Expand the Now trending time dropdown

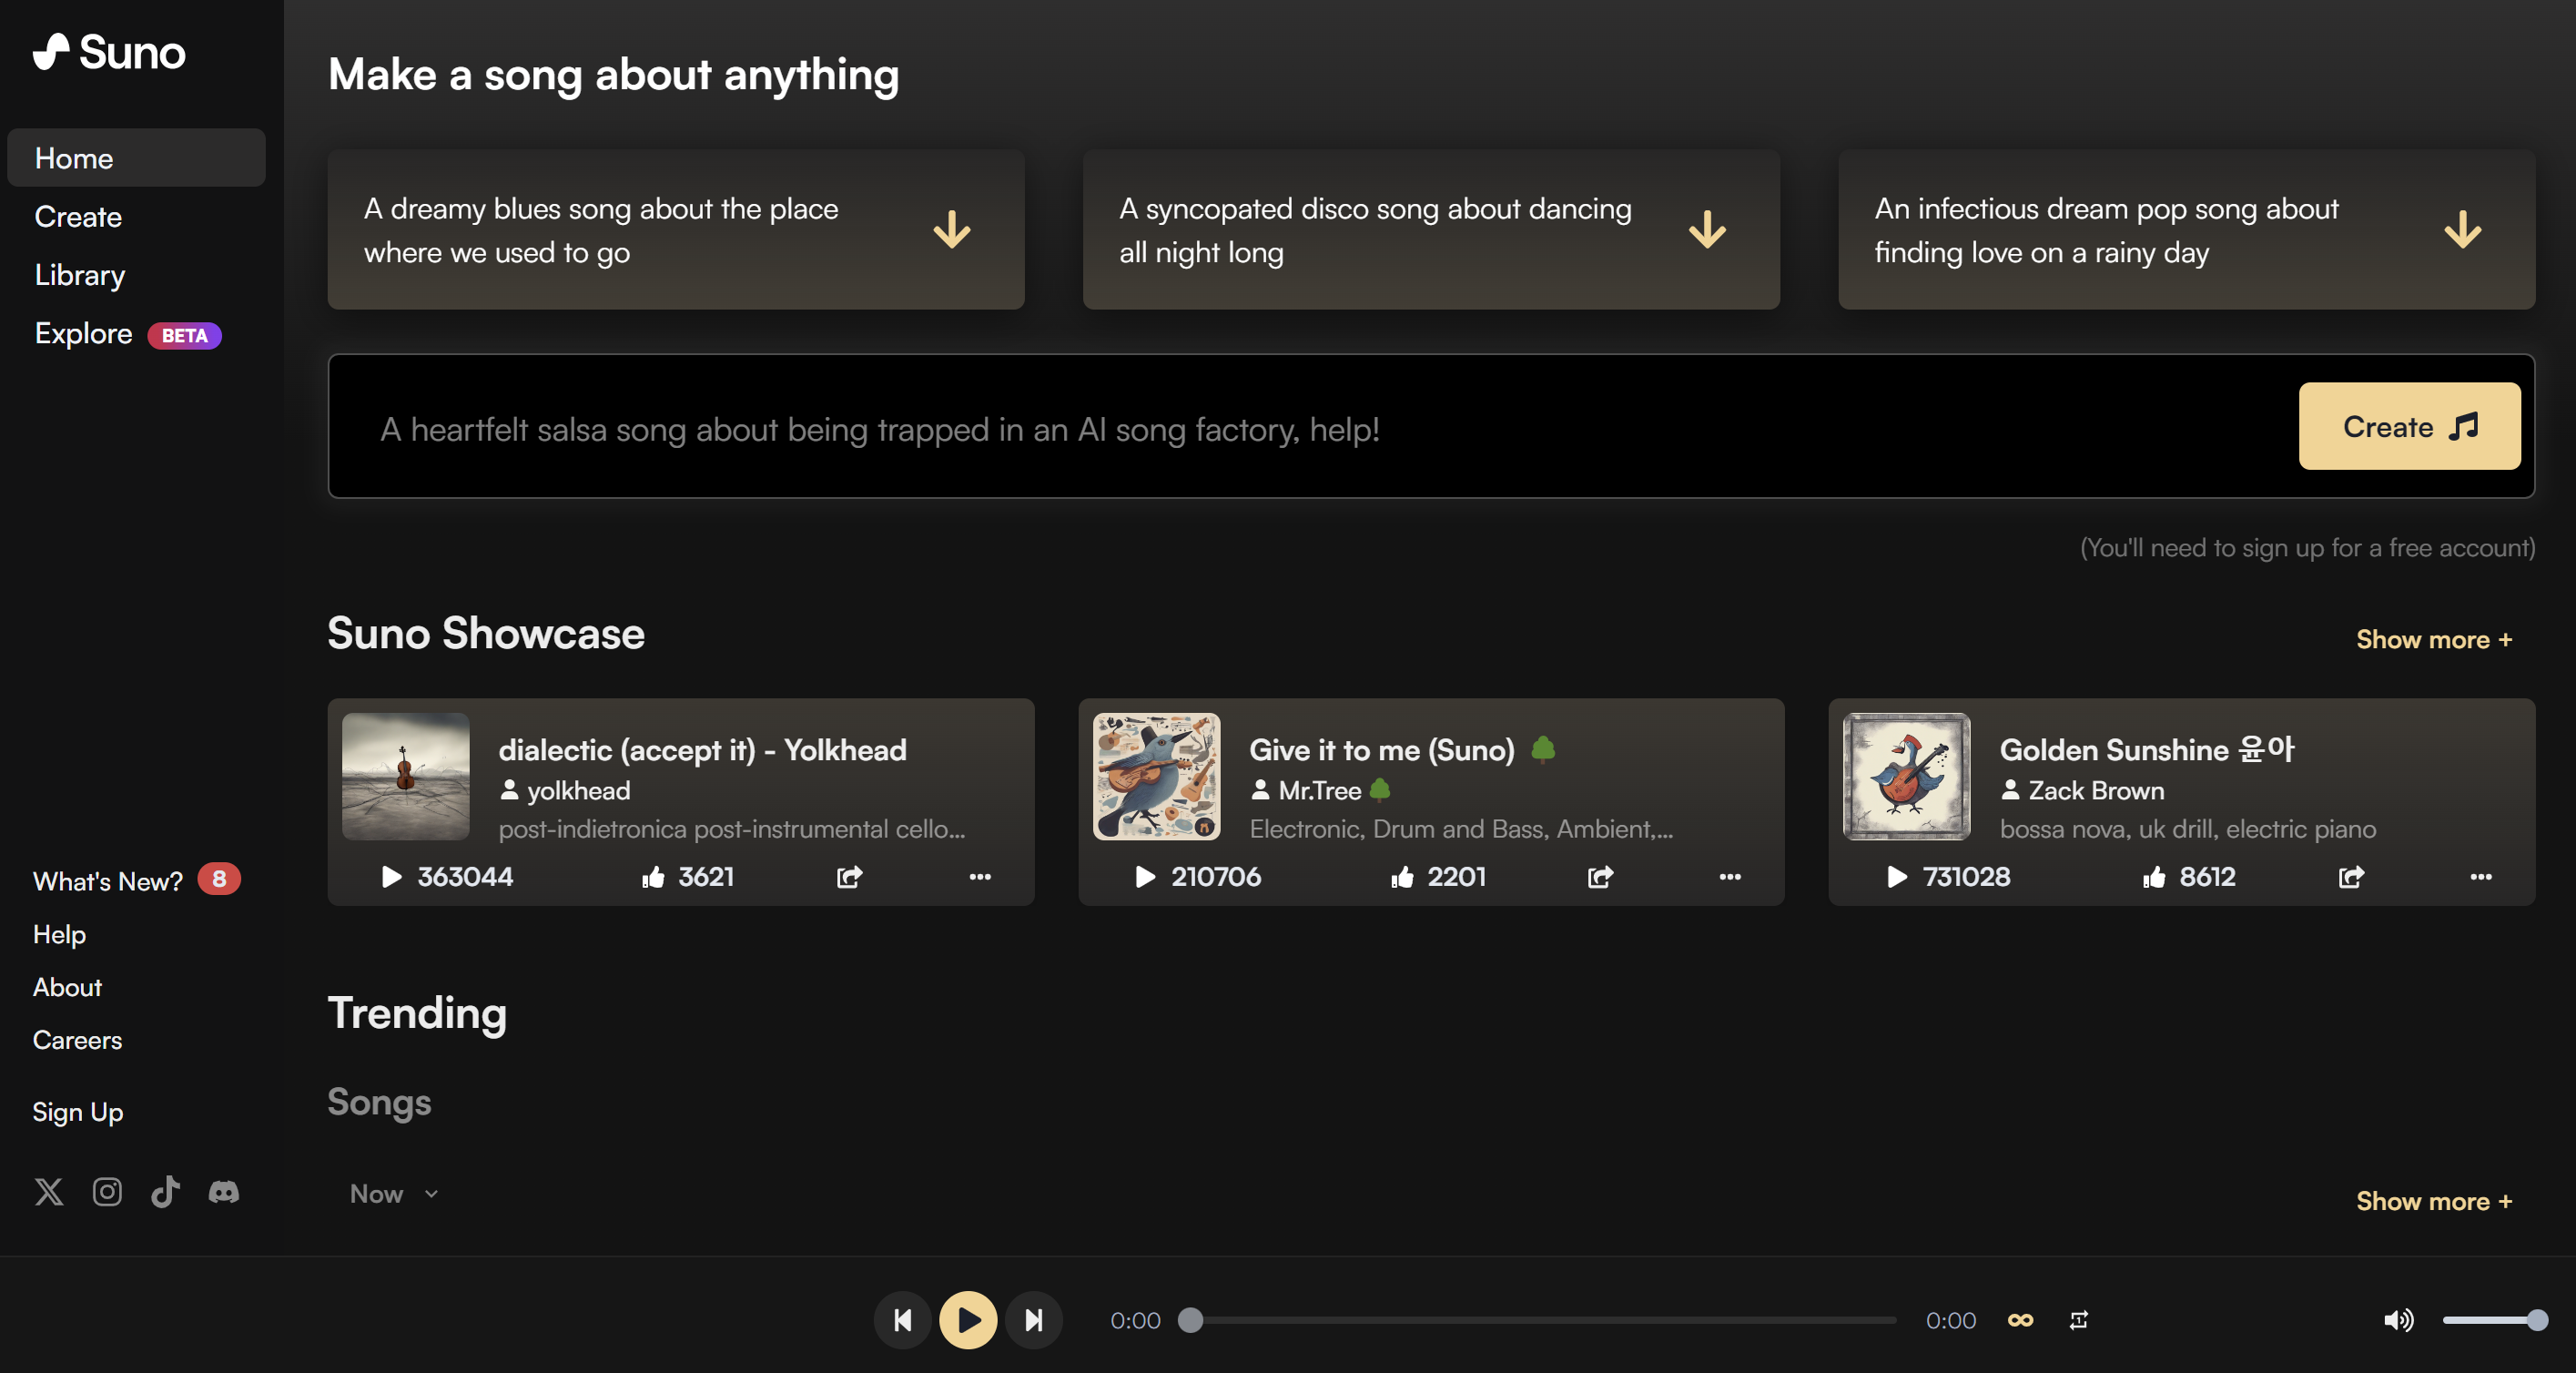pos(394,1193)
